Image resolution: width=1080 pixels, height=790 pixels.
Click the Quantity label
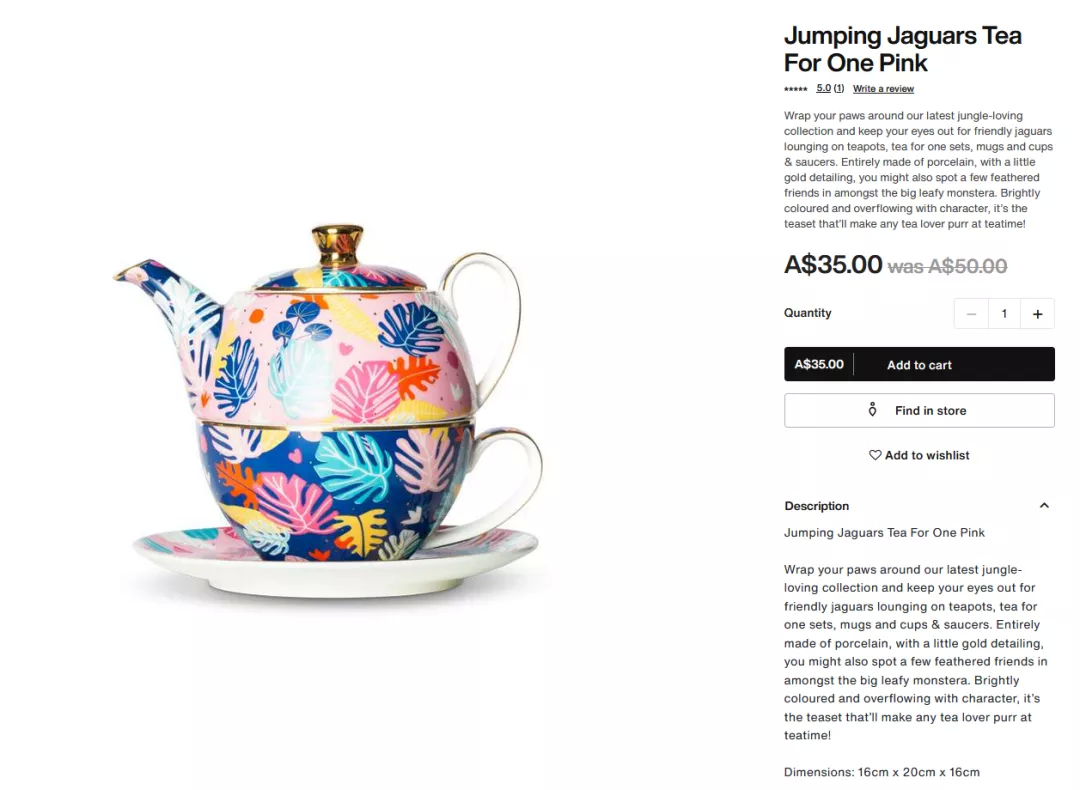point(807,313)
